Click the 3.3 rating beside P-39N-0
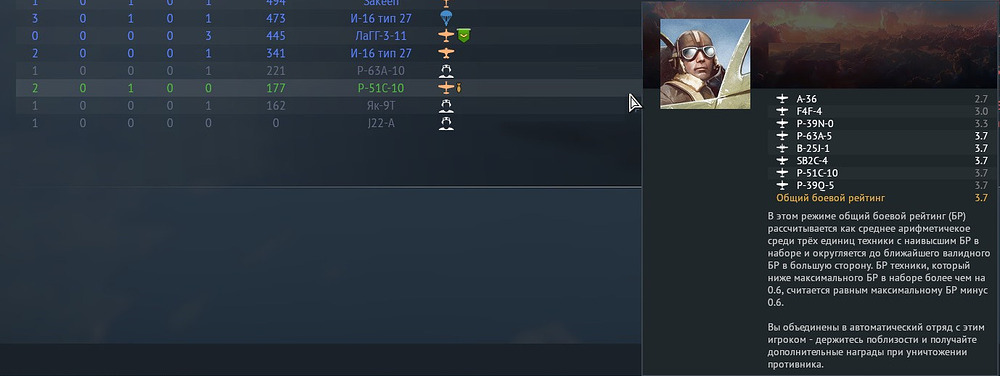Screen dimensions: 1000x376 [981, 124]
